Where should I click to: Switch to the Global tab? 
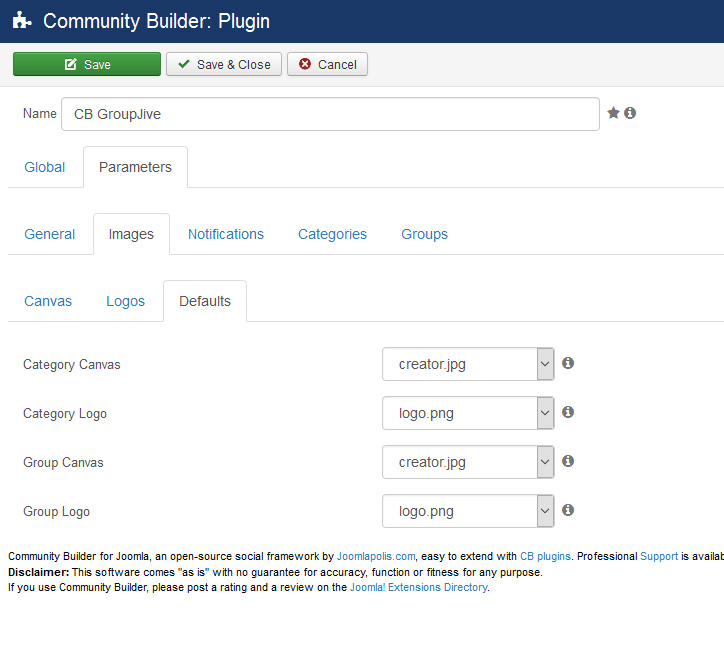pos(45,167)
